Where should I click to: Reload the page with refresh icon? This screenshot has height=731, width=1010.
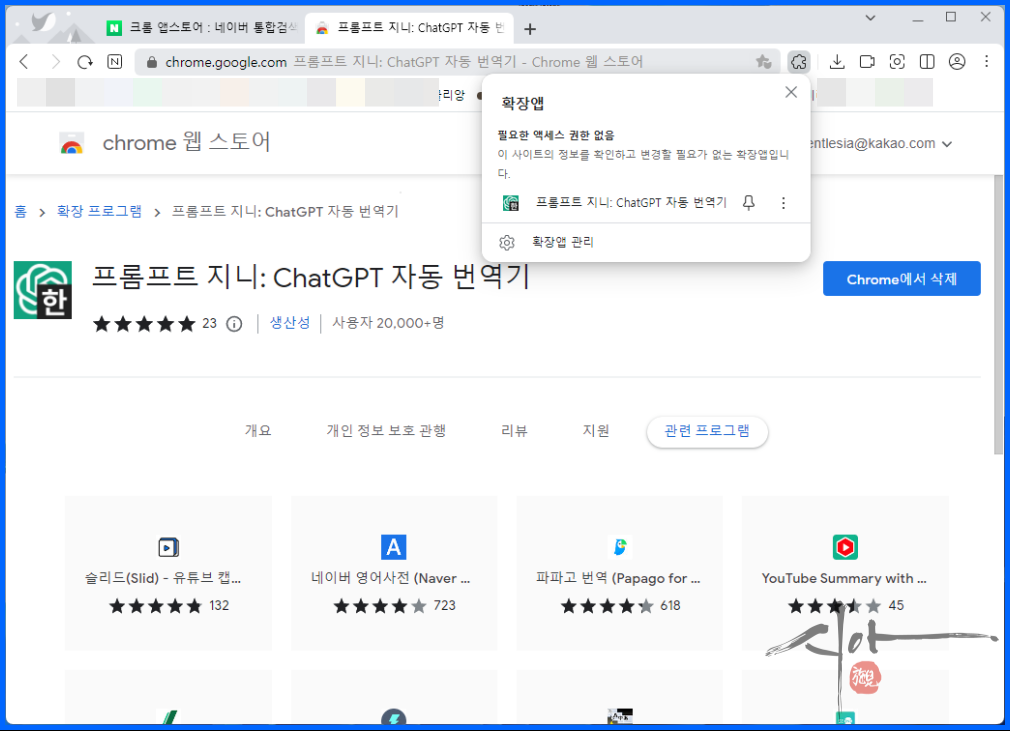[85, 62]
